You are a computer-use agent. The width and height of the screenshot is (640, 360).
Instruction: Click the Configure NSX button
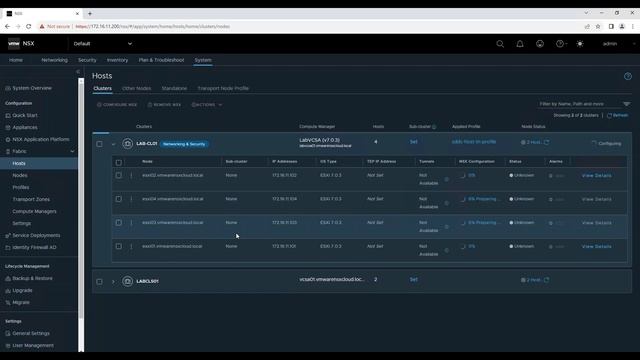tap(117, 105)
